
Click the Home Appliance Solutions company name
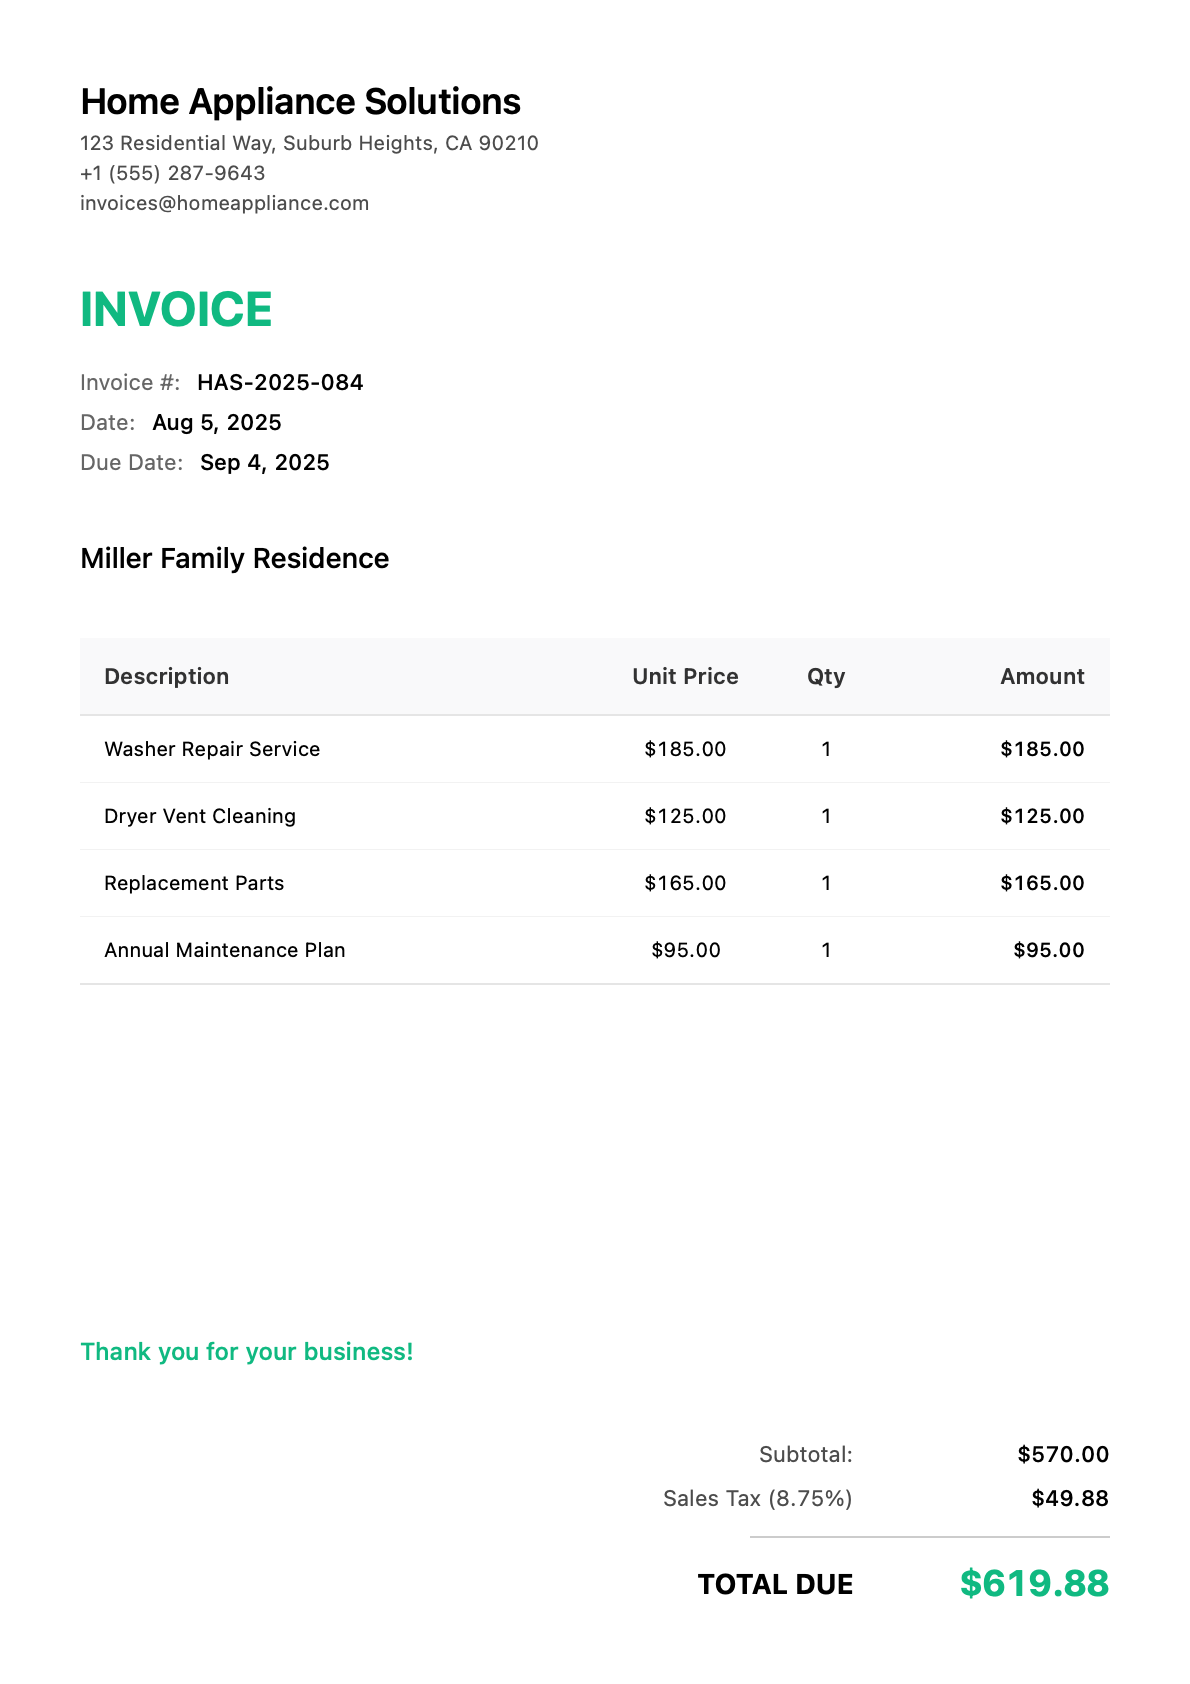[300, 102]
